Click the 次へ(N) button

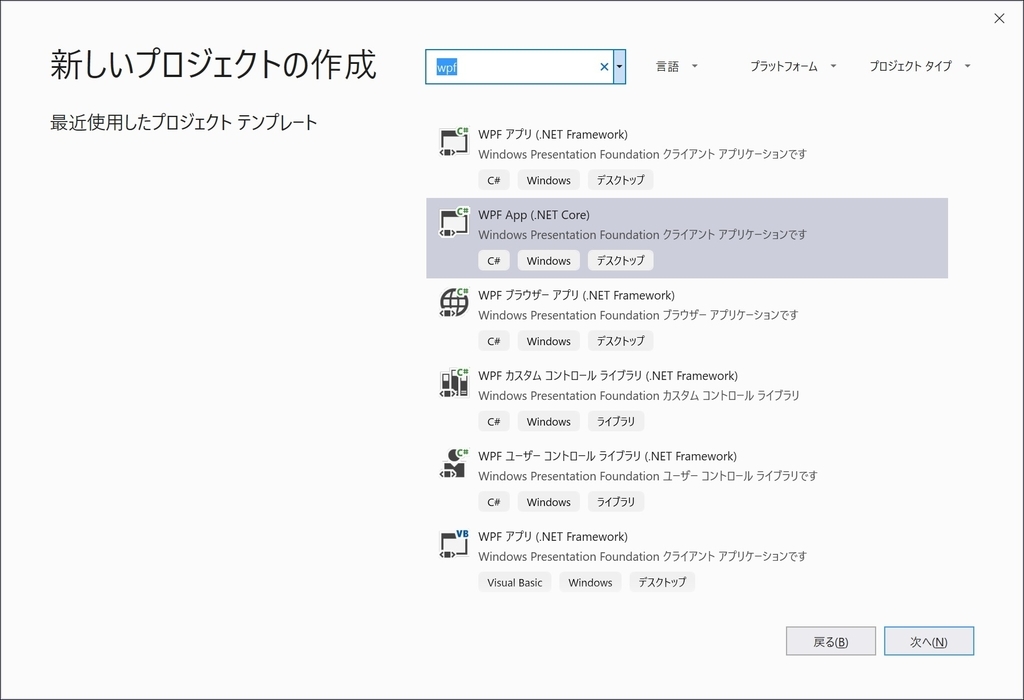[x=929, y=641]
